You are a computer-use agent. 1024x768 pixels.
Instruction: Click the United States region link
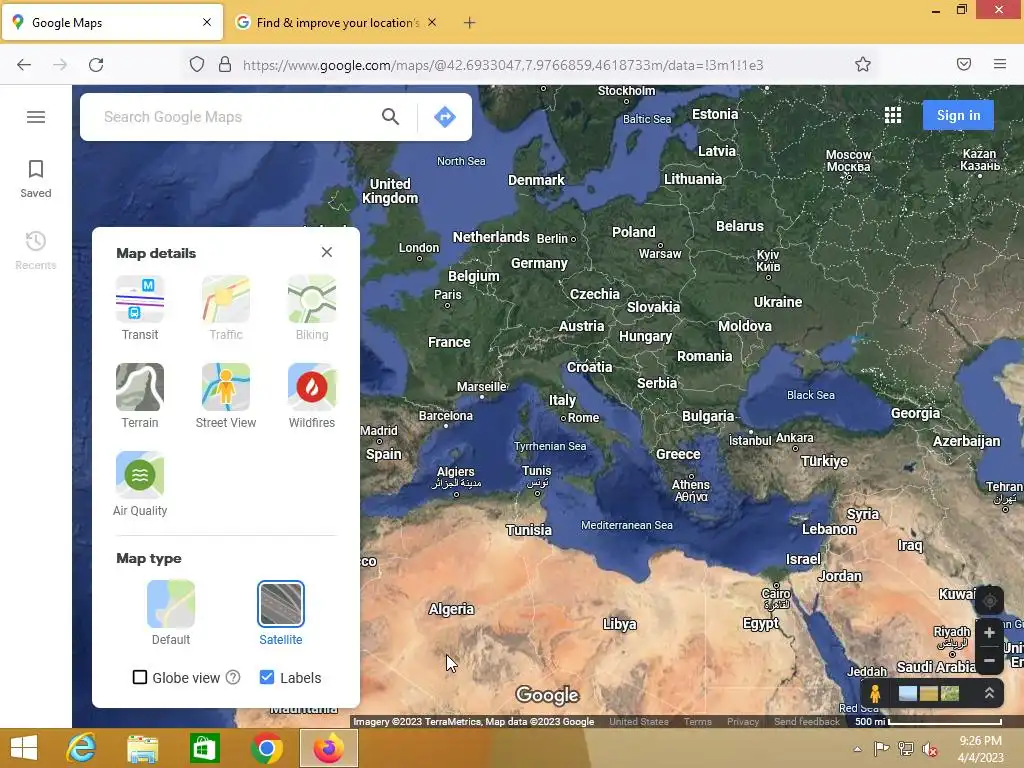point(639,722)
